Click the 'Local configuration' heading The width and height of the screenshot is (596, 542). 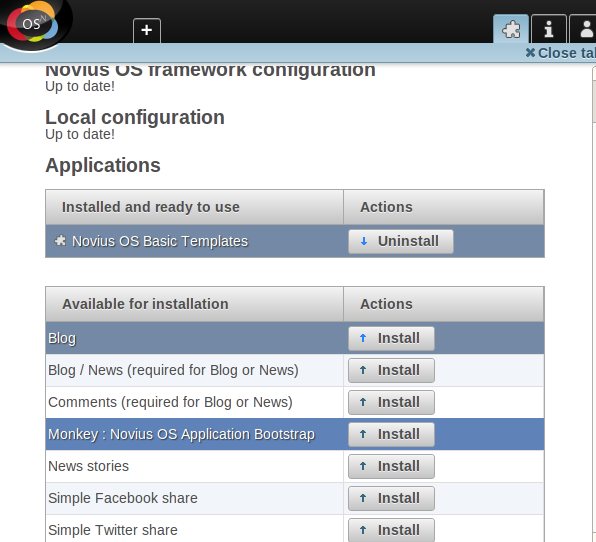coord(135,117)
